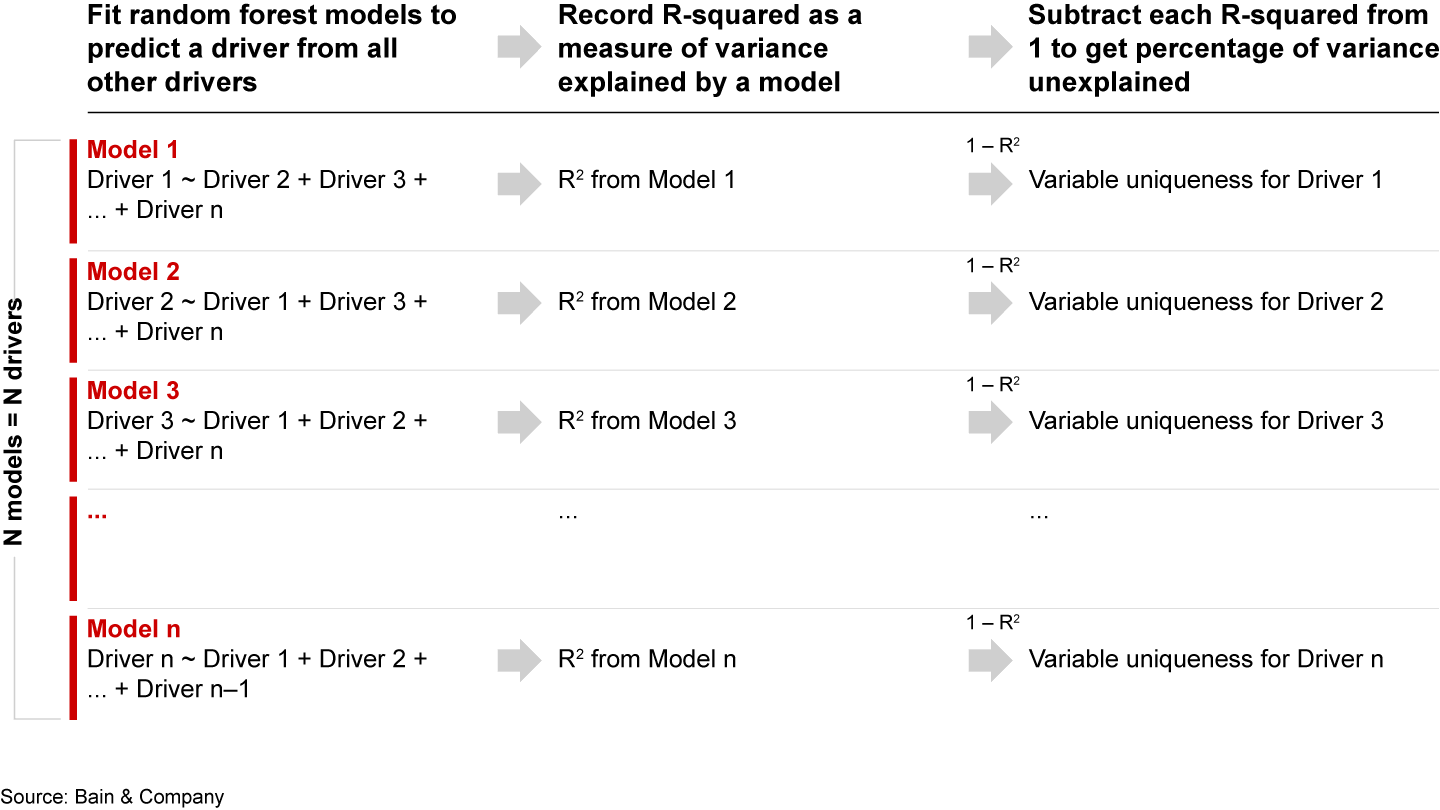
Task: Click the 'Record R-squared as a measure' column header
Action: (x=709, y=48)
